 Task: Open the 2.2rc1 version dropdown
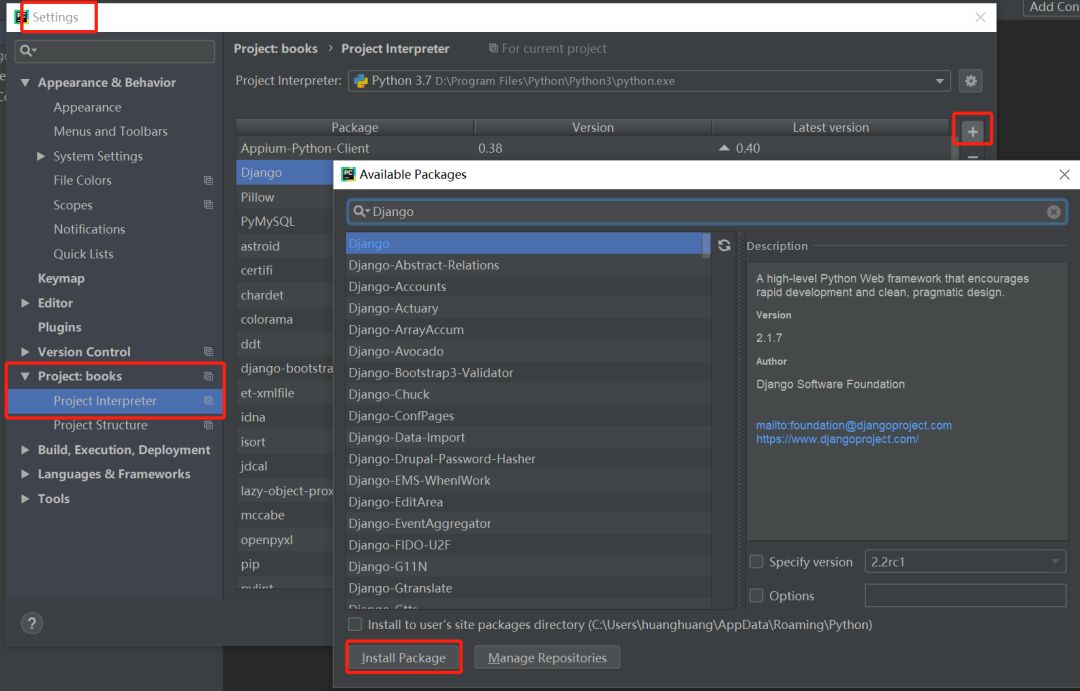point(1055,561)
